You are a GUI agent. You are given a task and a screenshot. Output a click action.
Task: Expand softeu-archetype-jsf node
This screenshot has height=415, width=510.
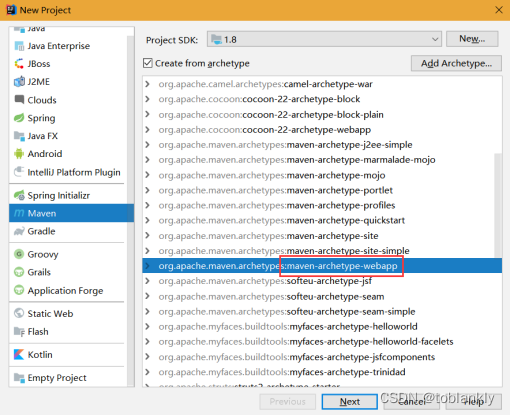[147, 281]
